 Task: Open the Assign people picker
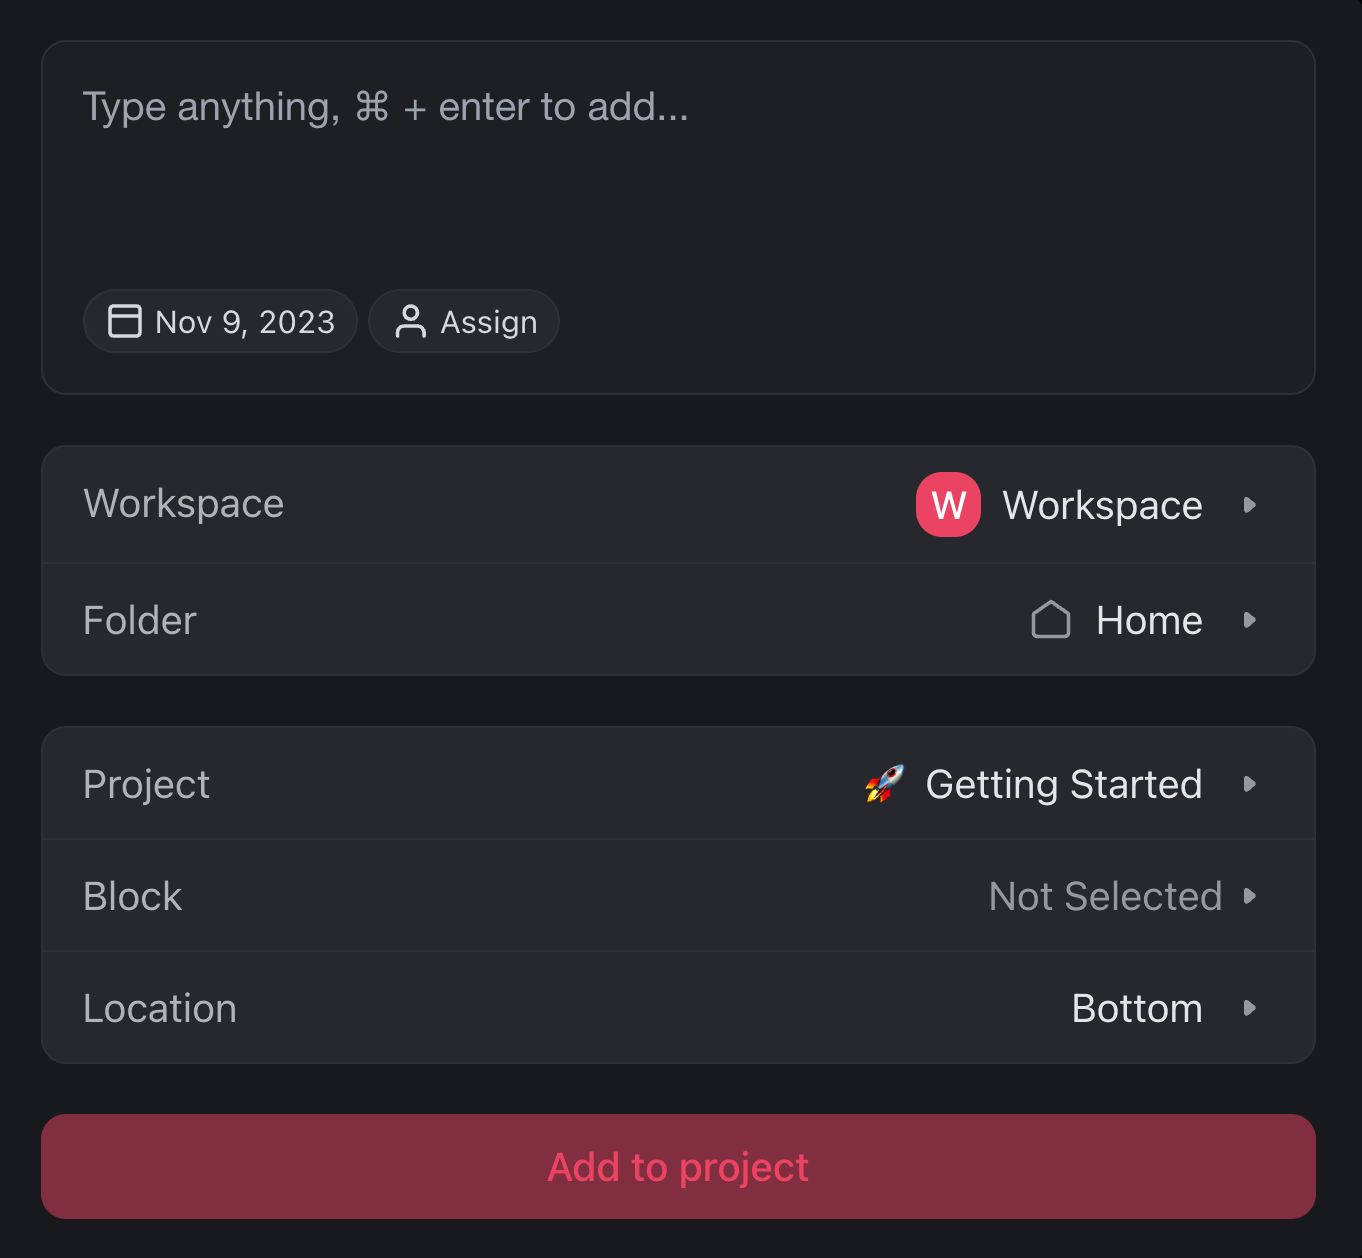[x=463, y=321]
